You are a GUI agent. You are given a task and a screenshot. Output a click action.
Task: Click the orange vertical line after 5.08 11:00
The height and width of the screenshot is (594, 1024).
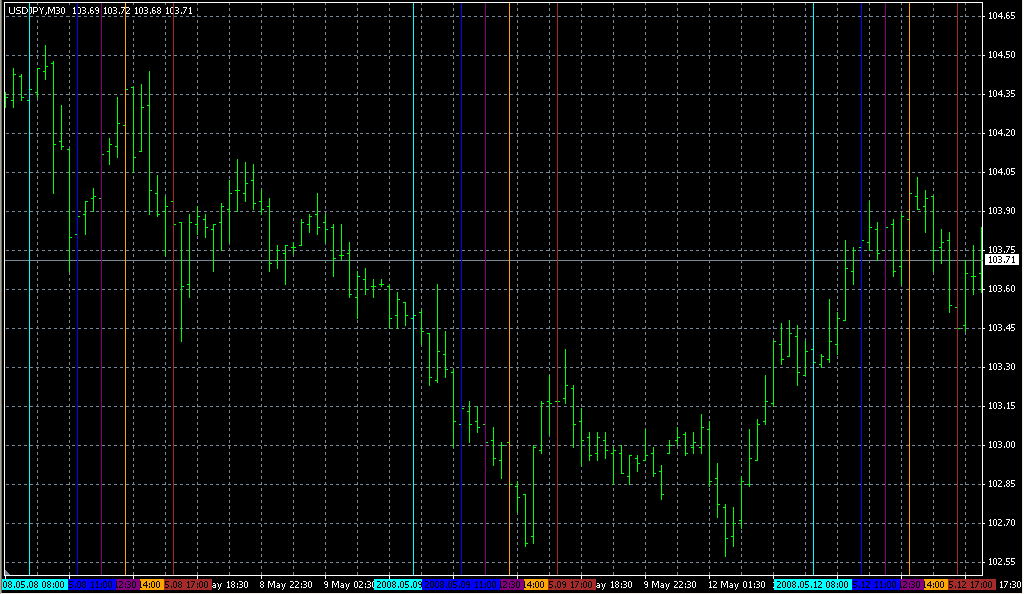(125, 290)
